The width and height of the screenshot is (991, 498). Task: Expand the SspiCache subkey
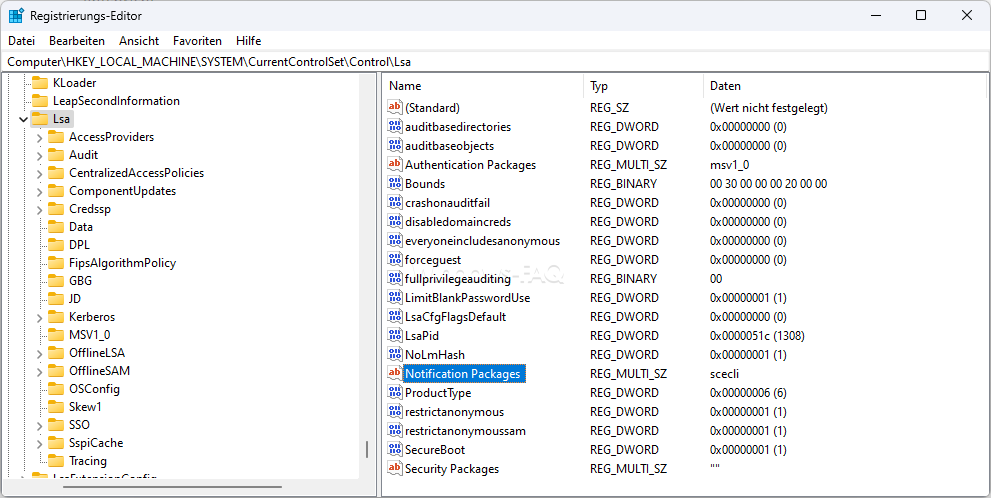click(x=40, y=443)
